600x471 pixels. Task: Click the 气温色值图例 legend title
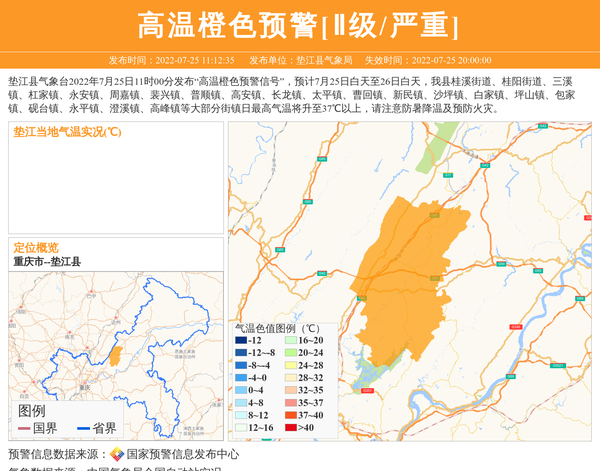(x=277, y=328)
